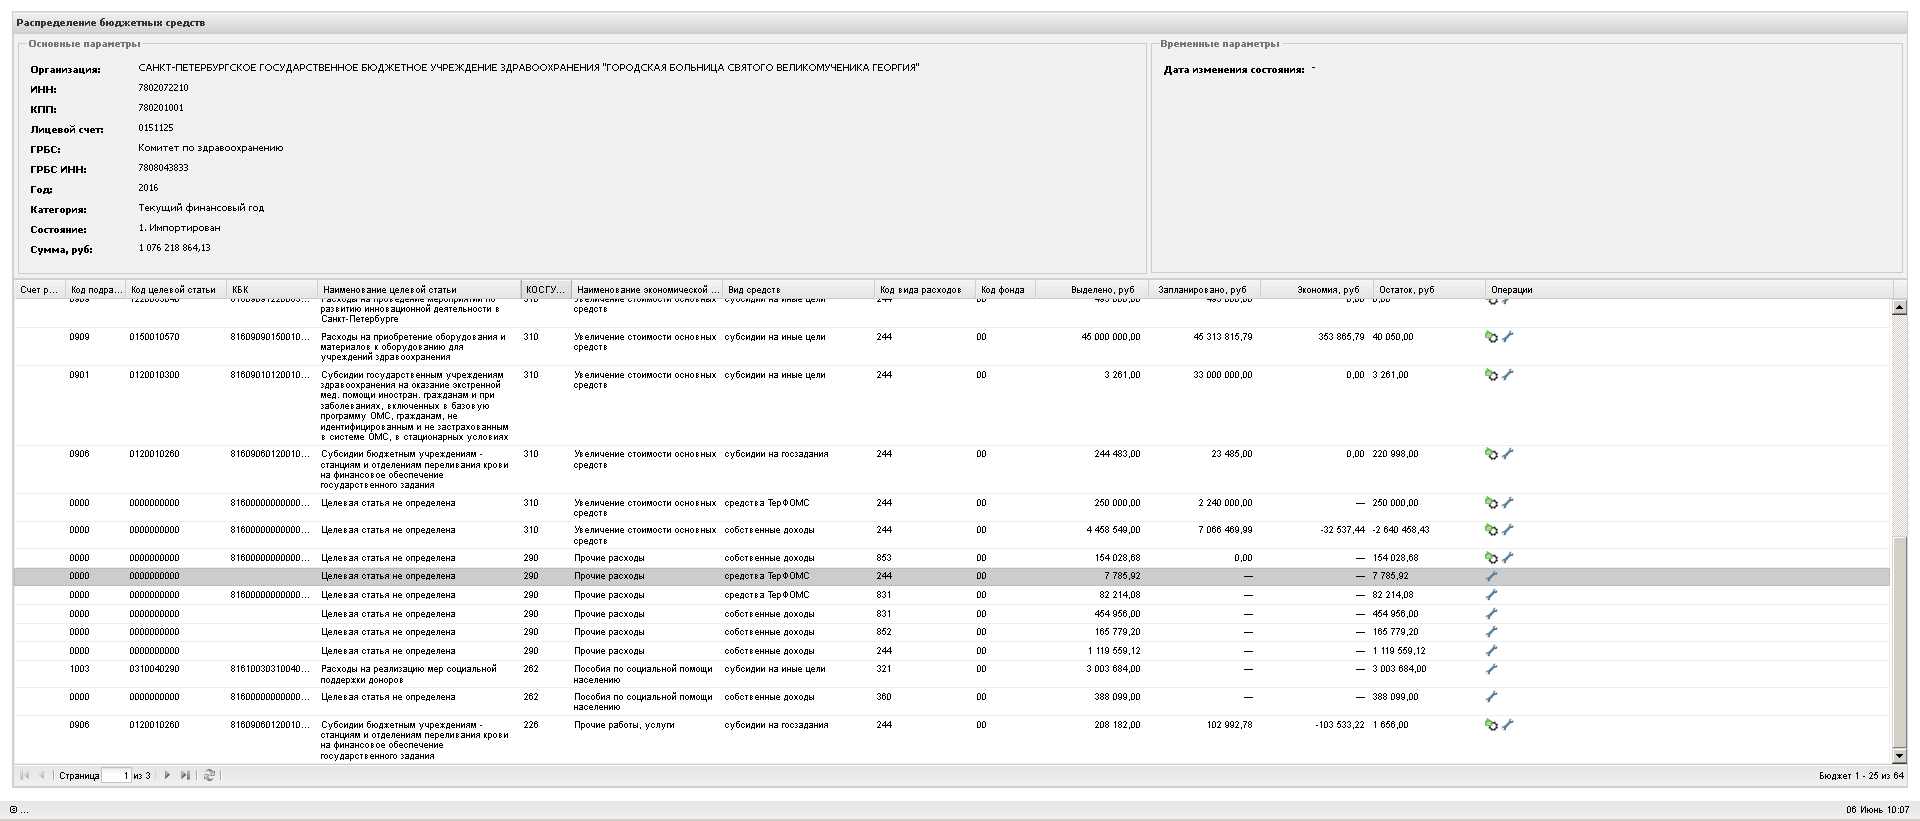This screenshot has height=821, width=1920.
Task: Click the 'Прочие работы, услуги' cell
Action: [624, 725]
